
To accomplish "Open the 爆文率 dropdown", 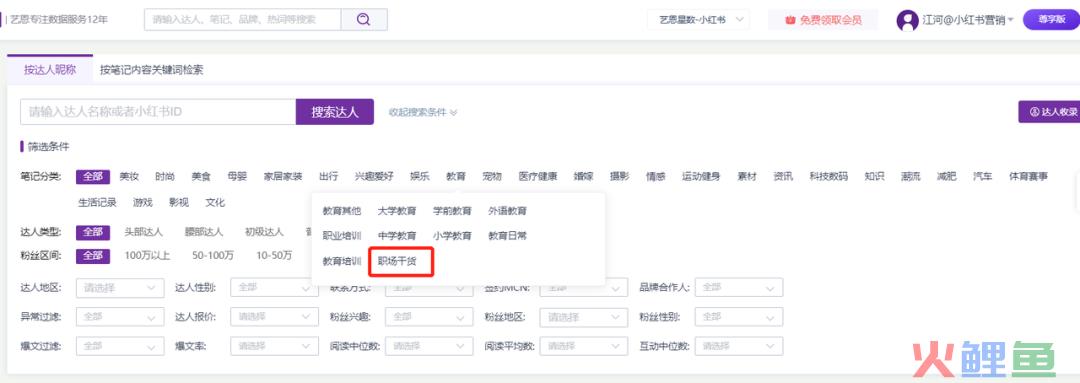I will (x=274, y=346).
